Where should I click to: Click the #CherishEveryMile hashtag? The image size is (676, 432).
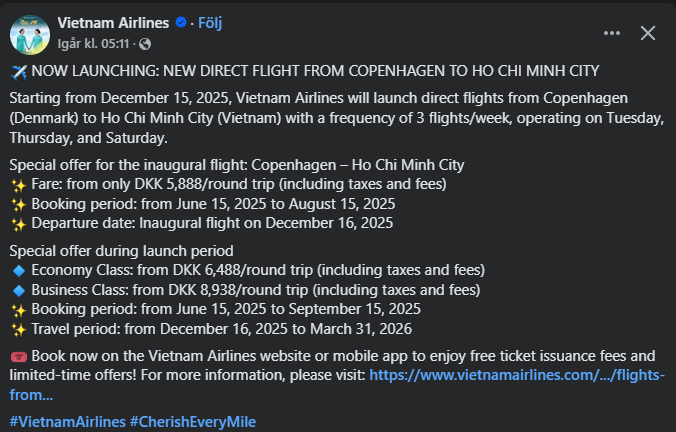(x=193, y=421)
